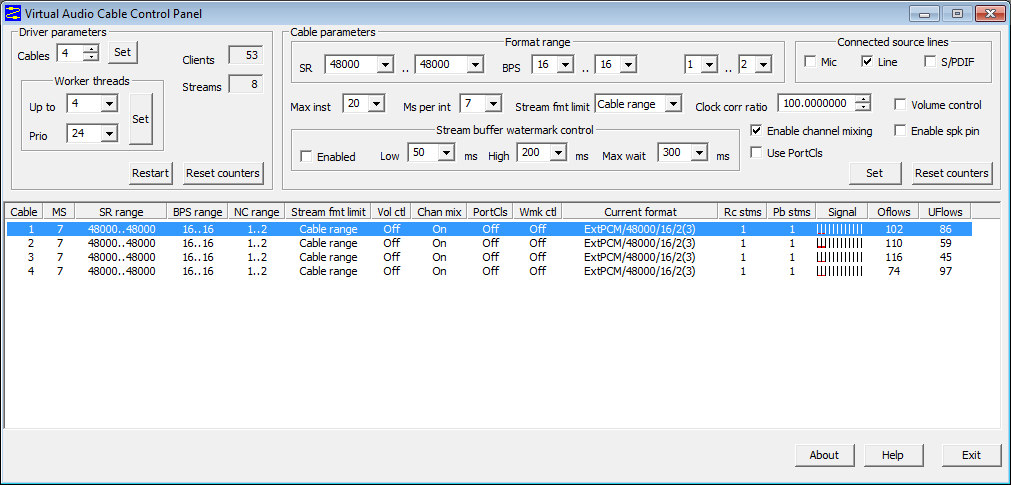This screenshot has width=1011, height=485.
Task: Check the Enable spk pin option
Action: click(x=900, y=131)
